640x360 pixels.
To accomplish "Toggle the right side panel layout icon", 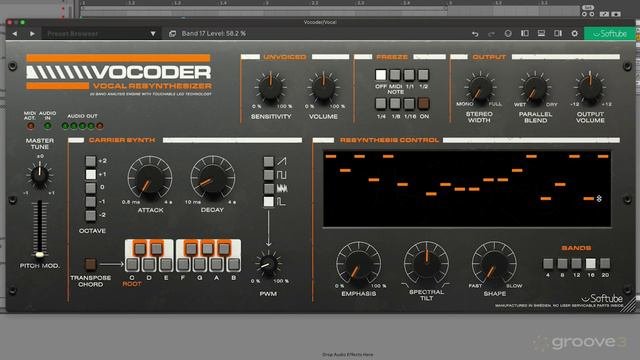I will 558,33.
